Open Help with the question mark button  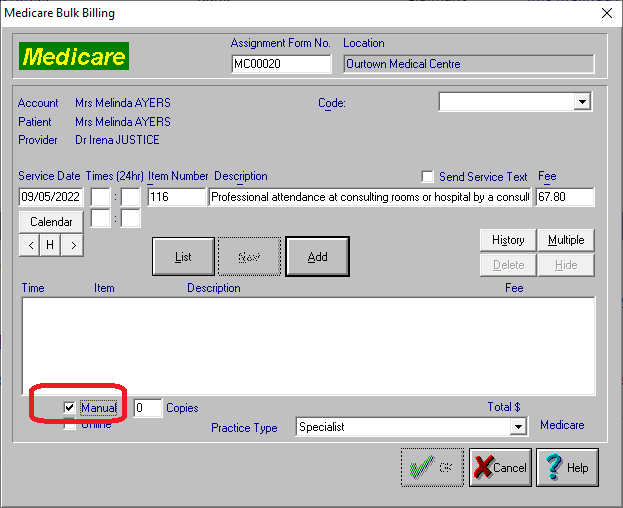(567, 467)
